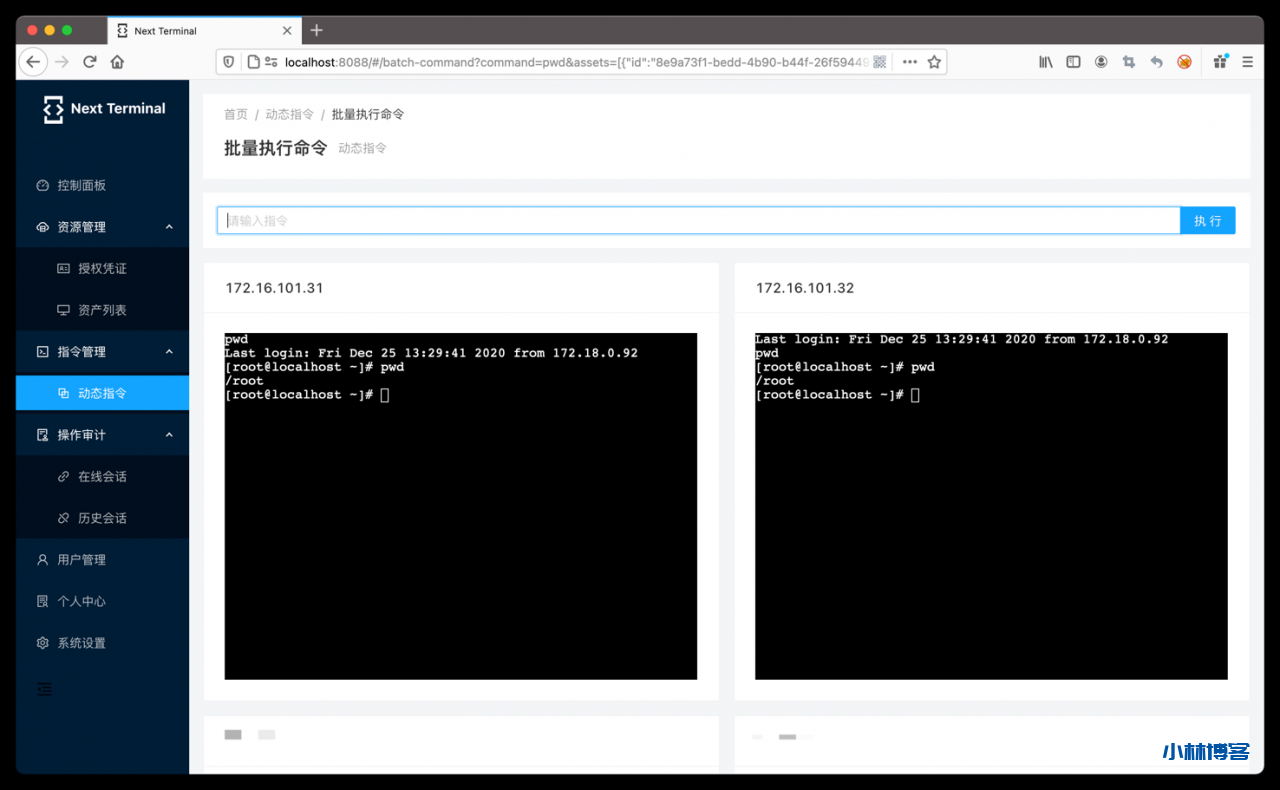
Task: Click the 首页 breadcrumb link
Action: point(236,114)
